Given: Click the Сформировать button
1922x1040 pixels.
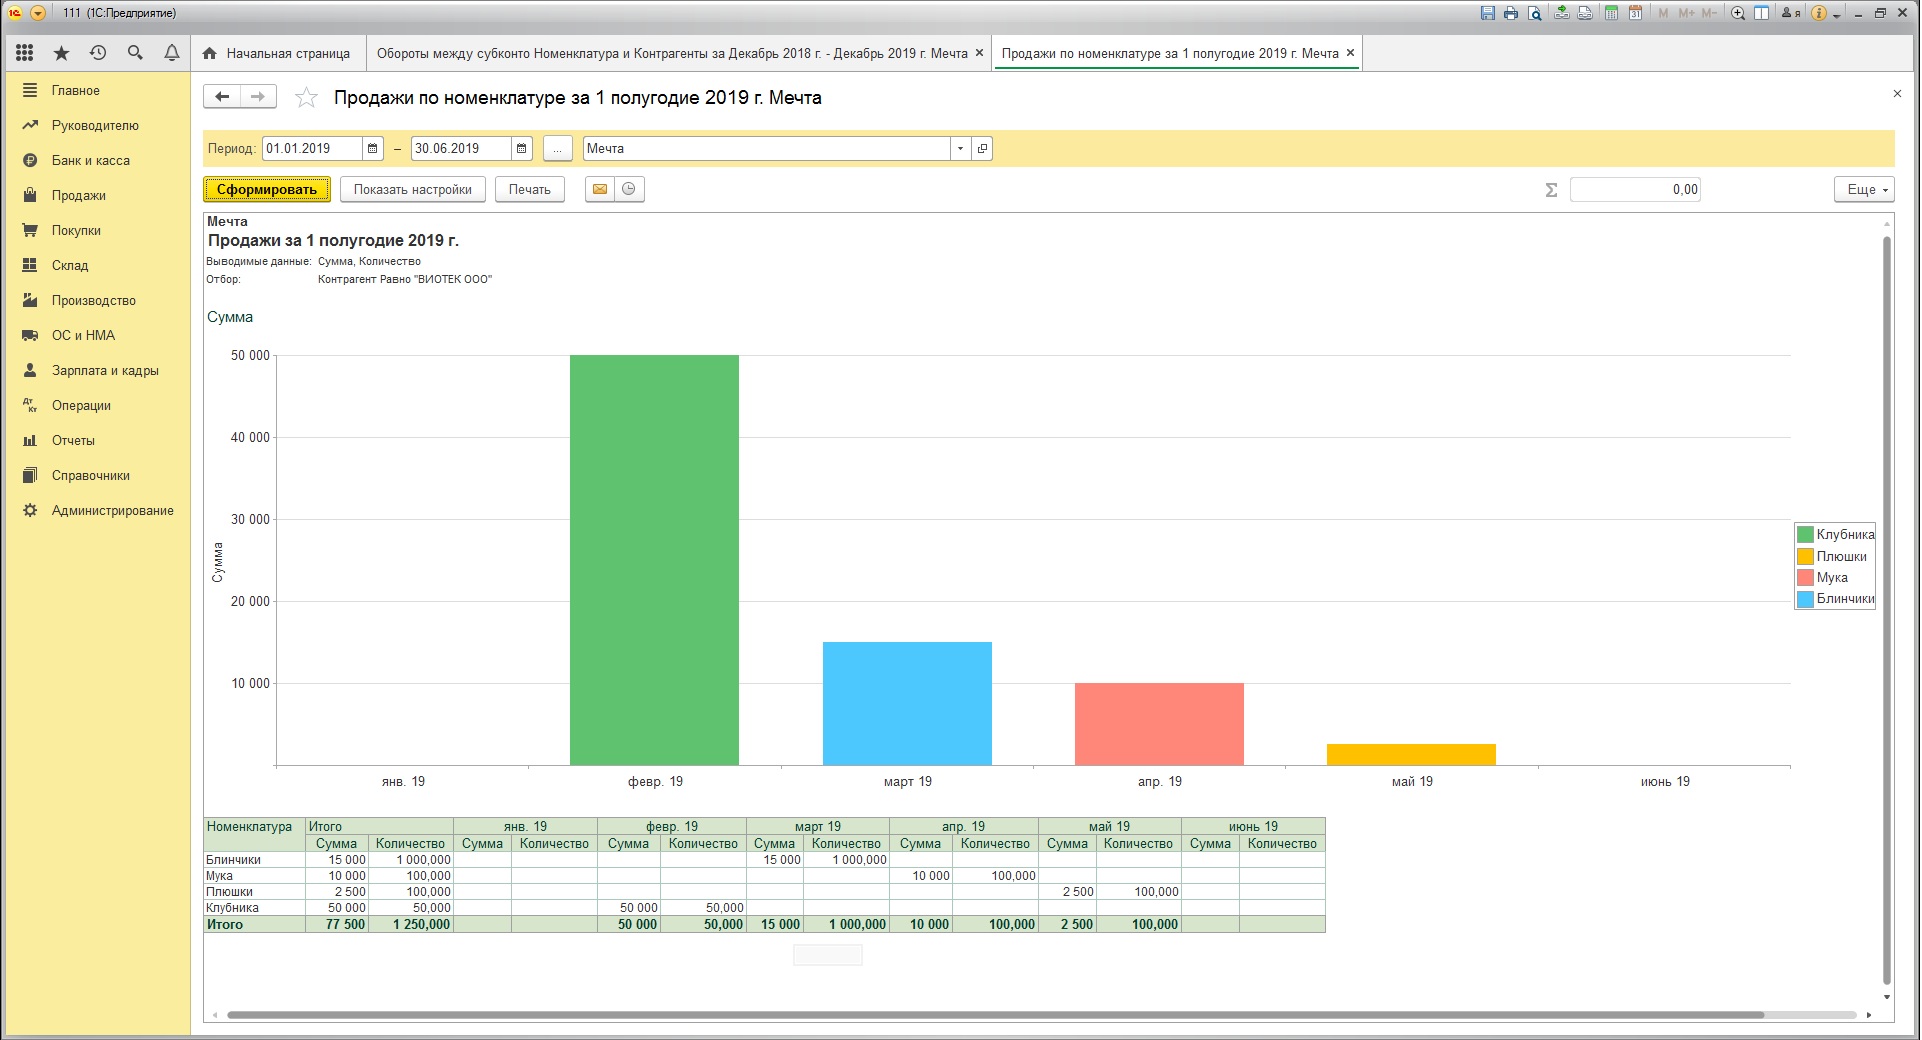Looking at the screenshot, I should click(x=267, y=189).
